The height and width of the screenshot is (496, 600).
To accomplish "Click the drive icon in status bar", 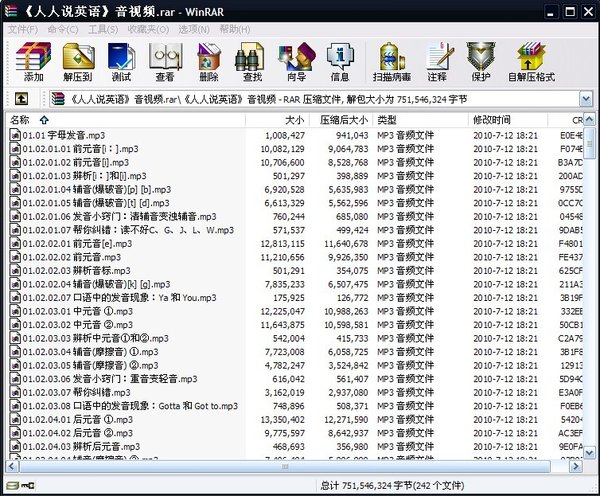I will pyautogui.click(x=13, y=486).
